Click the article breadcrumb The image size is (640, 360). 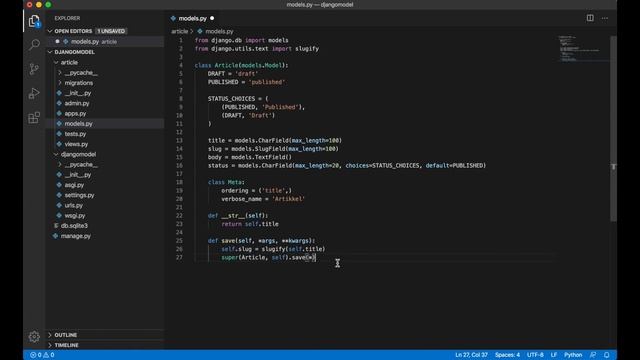180,31
